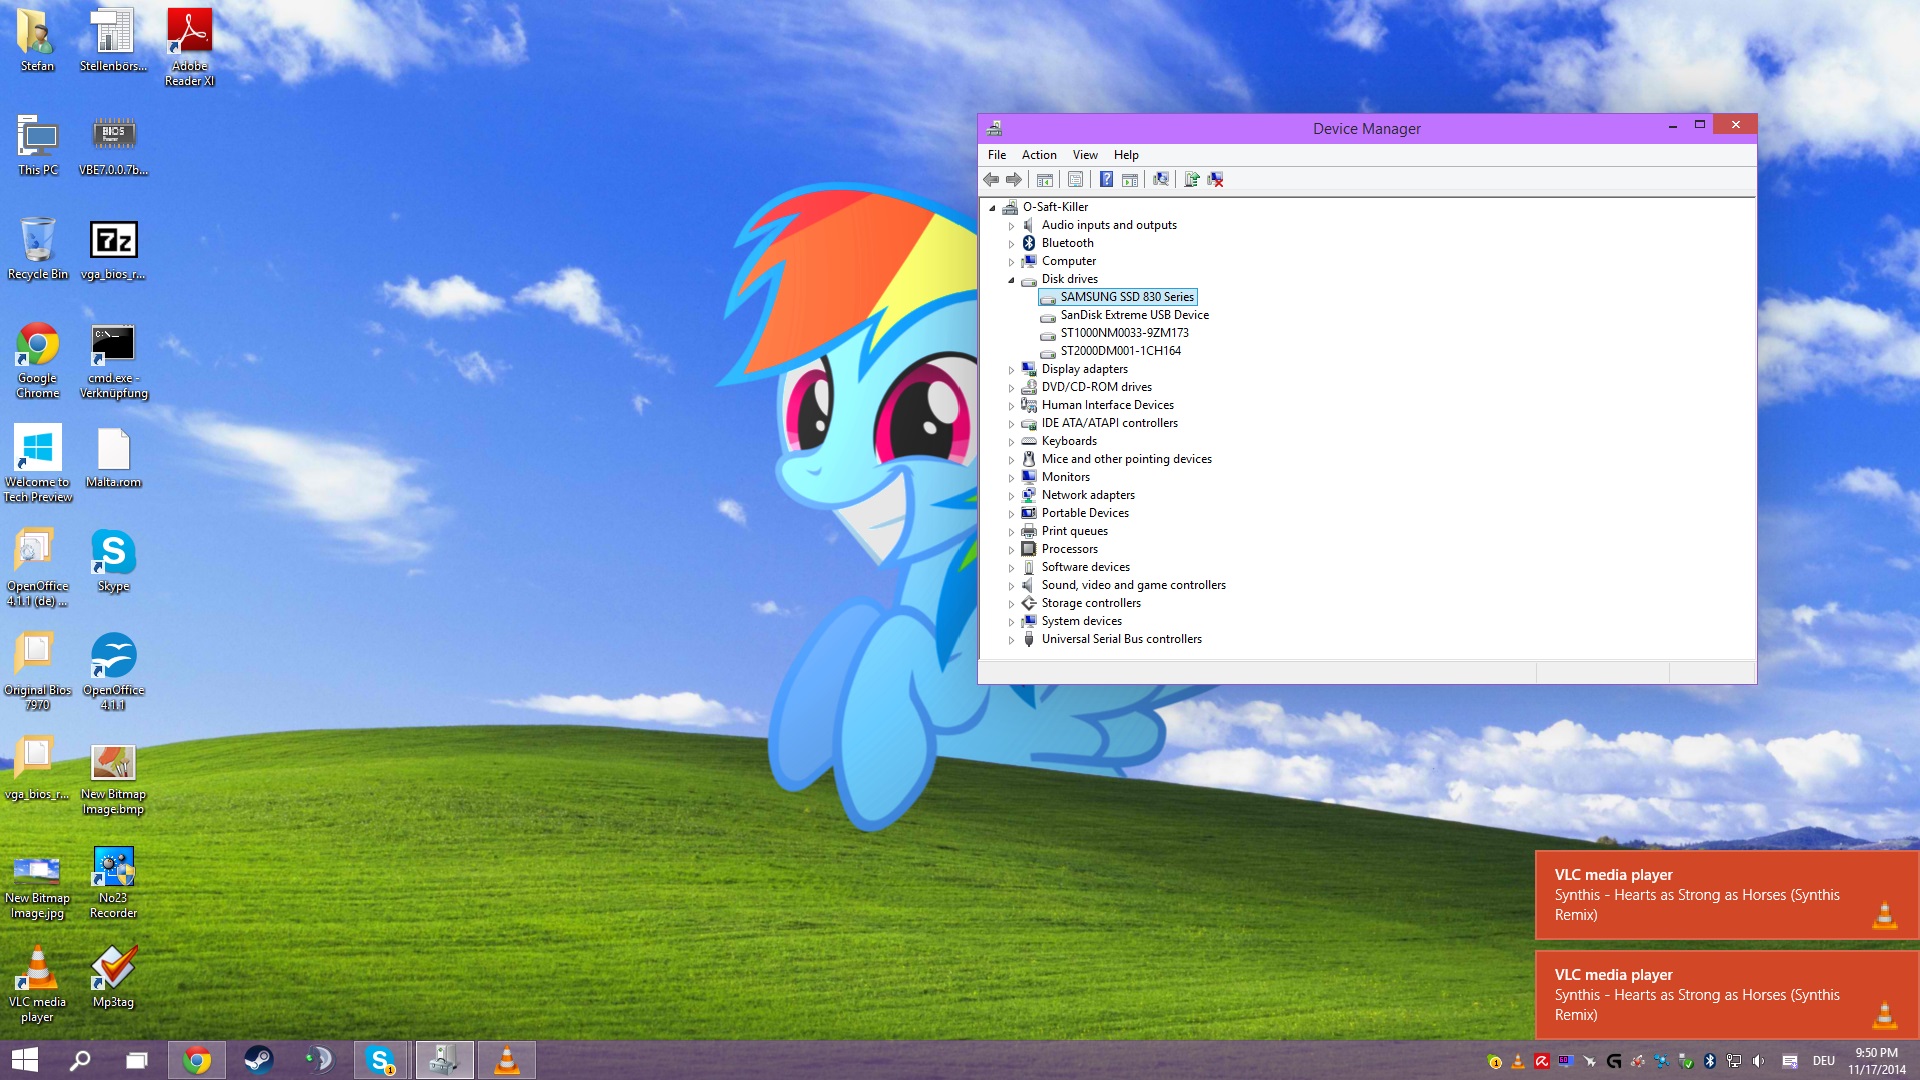Select the Welcome to Tech Preview desktop icon
This screenshot has height=1080, width=1920.
(38, 462)
